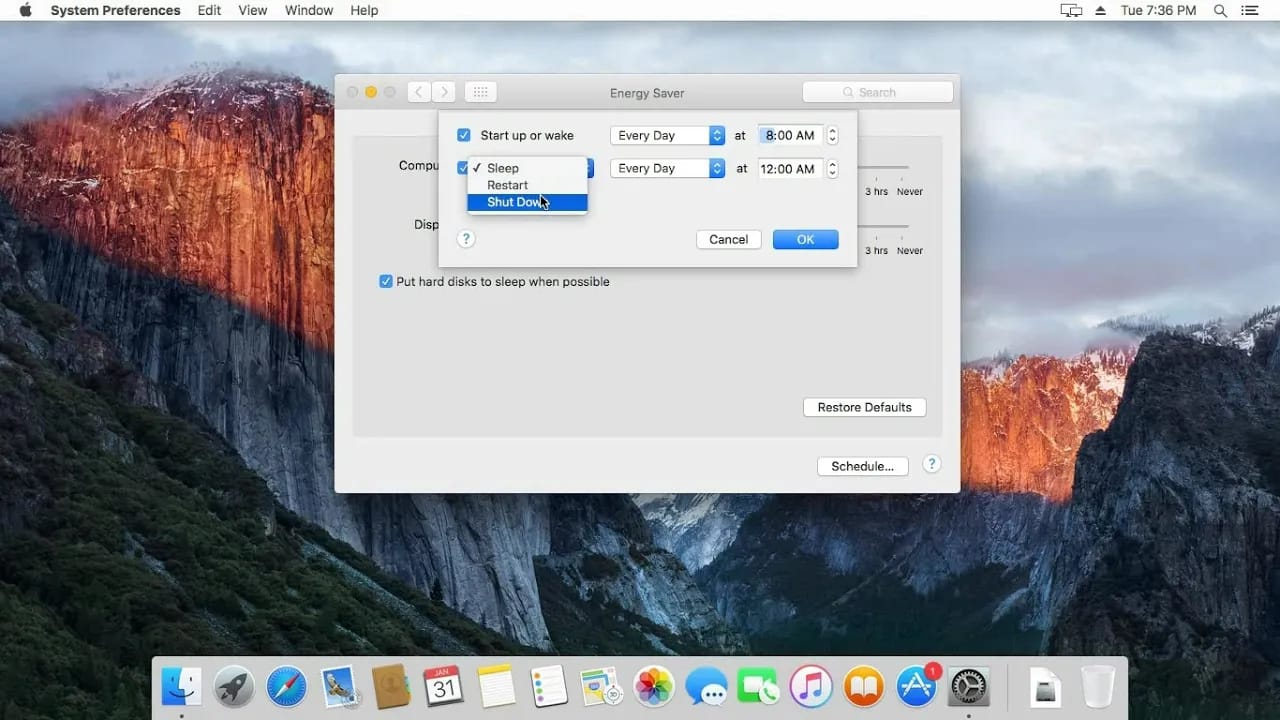
Task: Choose Restart from the open dropdown
Action: point(507,185)
